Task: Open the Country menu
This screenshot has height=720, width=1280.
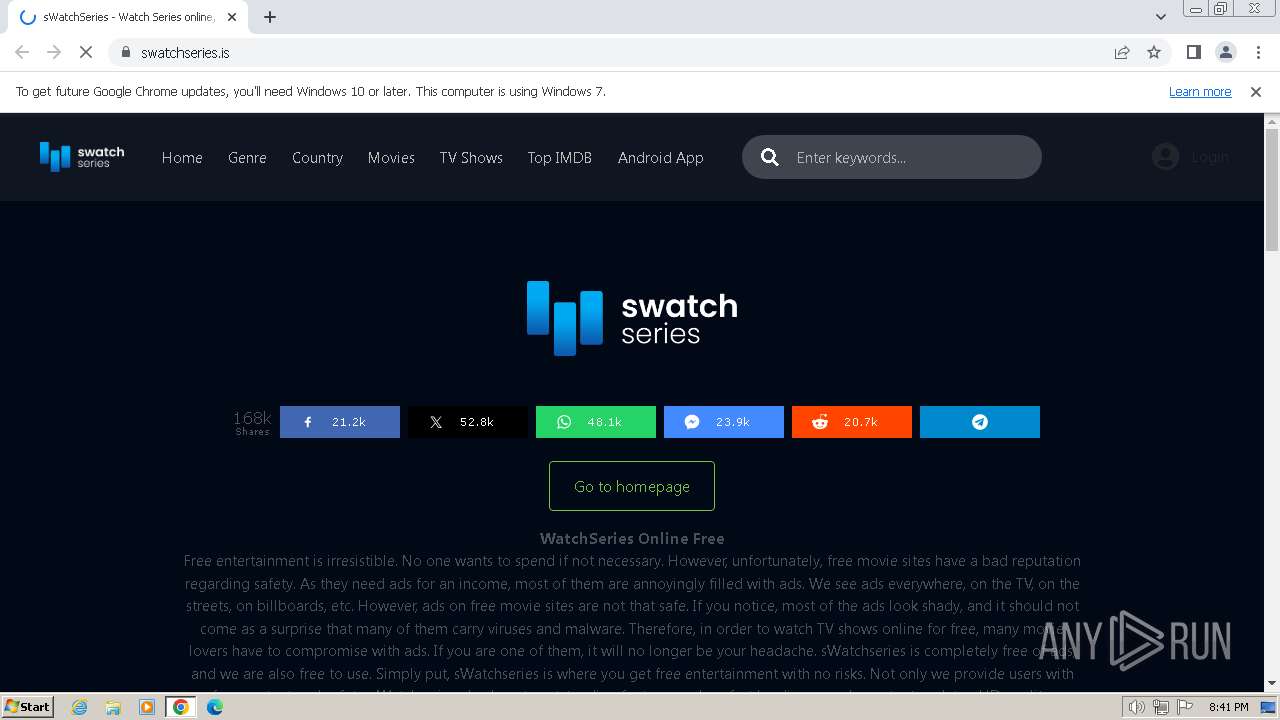Action: [317, 157]
